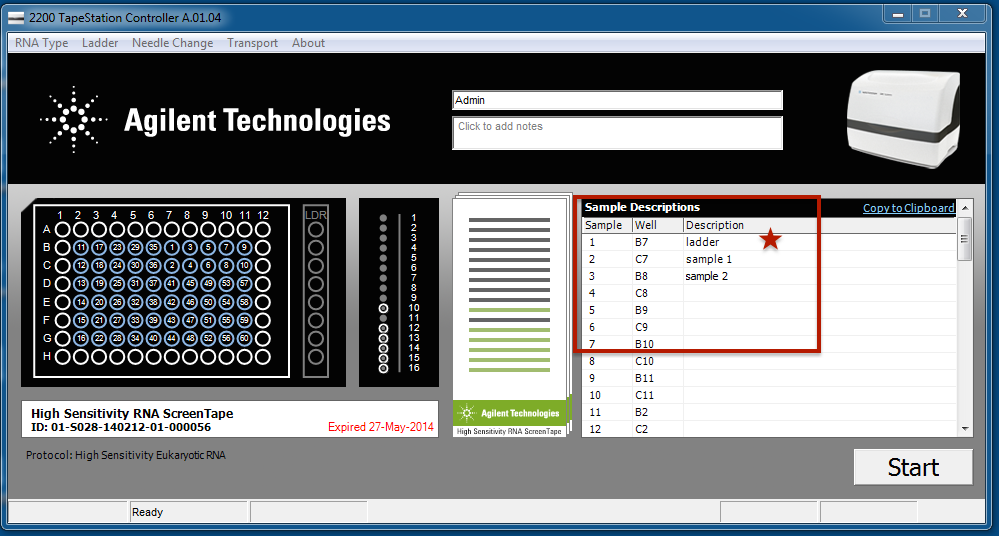Select tape lane 10 indicator
The width and height of the screenshot is (999, 536).
click(383, 308)
